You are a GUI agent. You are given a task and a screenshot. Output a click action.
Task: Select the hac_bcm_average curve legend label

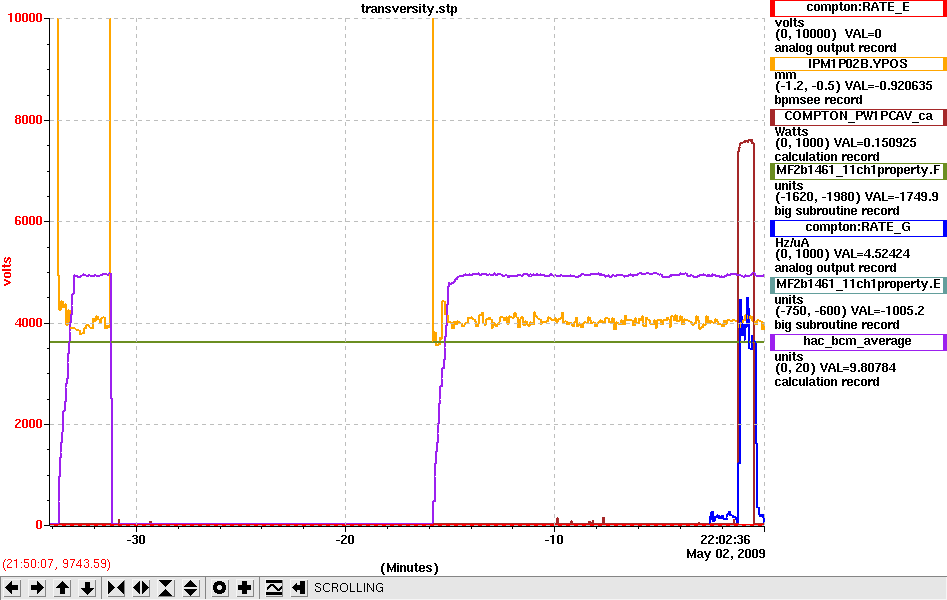coord(858,341)
